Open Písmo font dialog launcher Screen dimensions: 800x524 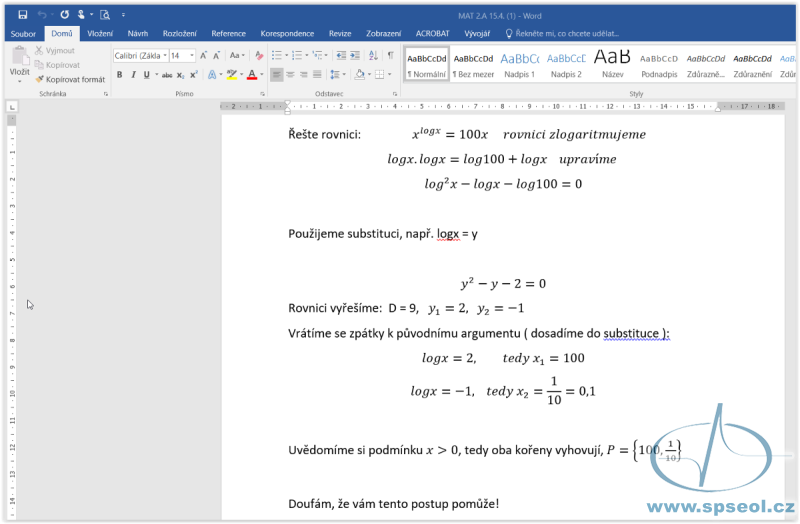[x=262, y=94]
